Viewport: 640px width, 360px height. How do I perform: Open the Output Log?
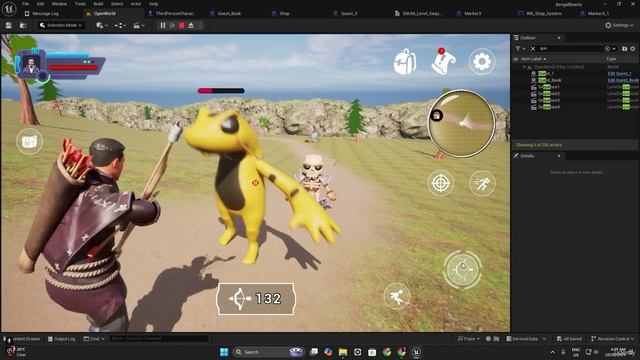pyautogui.click(x=62, y=339)
